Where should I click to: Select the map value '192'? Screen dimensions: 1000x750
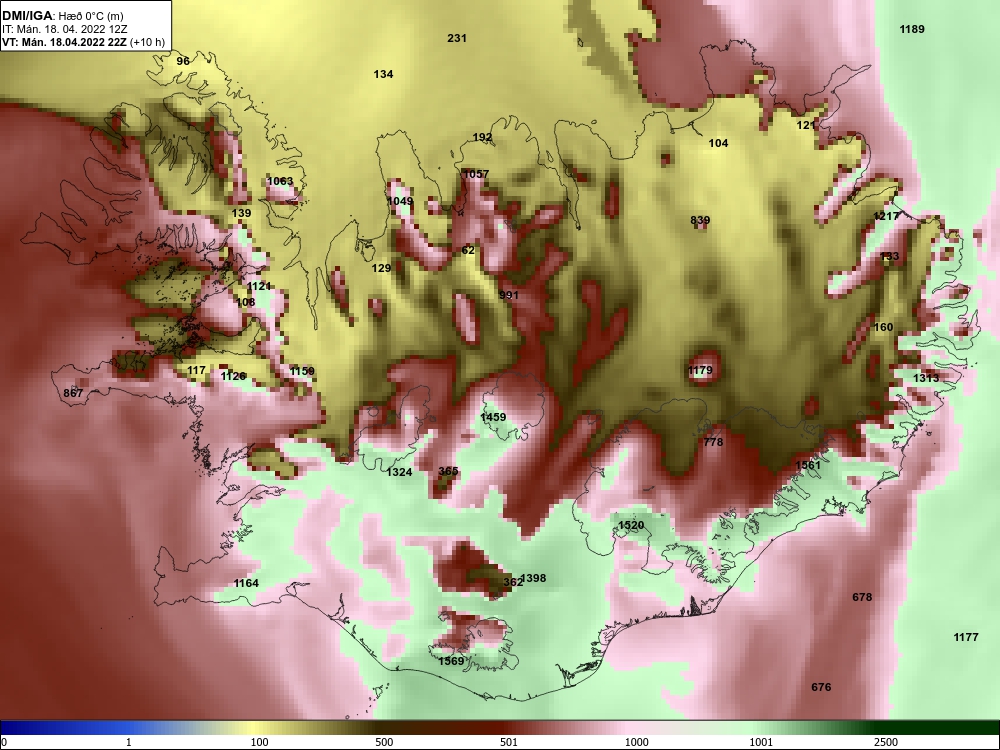(x=483, y=138)
